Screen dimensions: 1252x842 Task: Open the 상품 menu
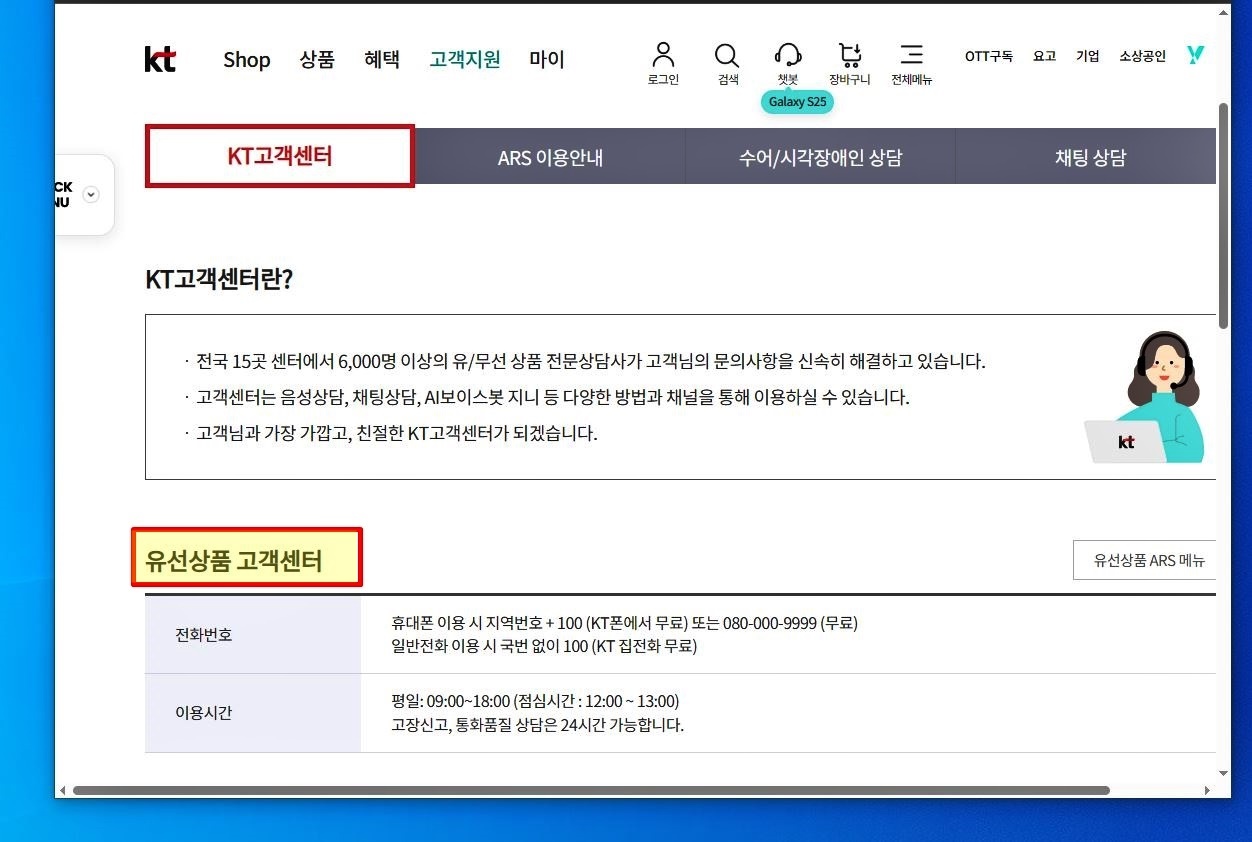point(317,60)
